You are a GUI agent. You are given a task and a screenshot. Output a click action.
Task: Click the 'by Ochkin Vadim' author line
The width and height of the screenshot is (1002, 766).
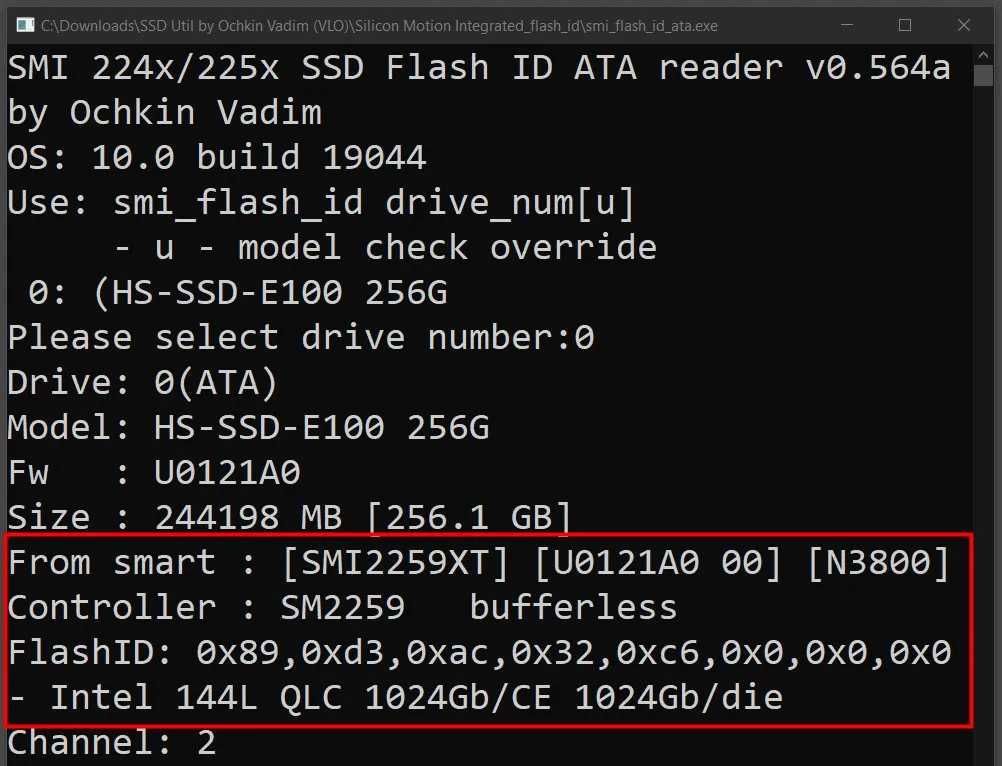coord(165,113)
